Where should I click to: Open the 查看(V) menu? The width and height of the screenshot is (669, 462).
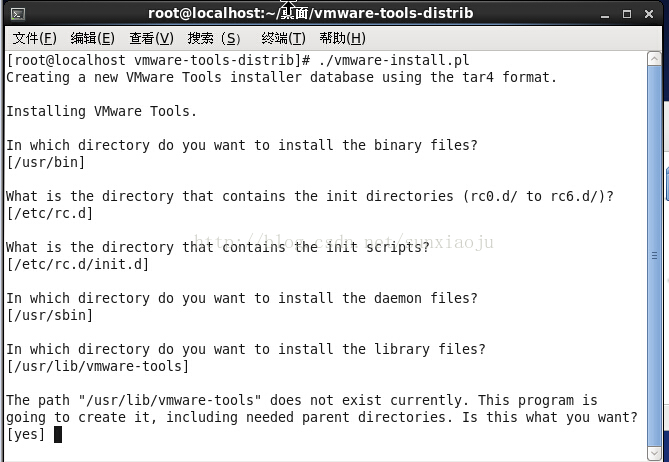pyautogui.click(x=151, y=38)
